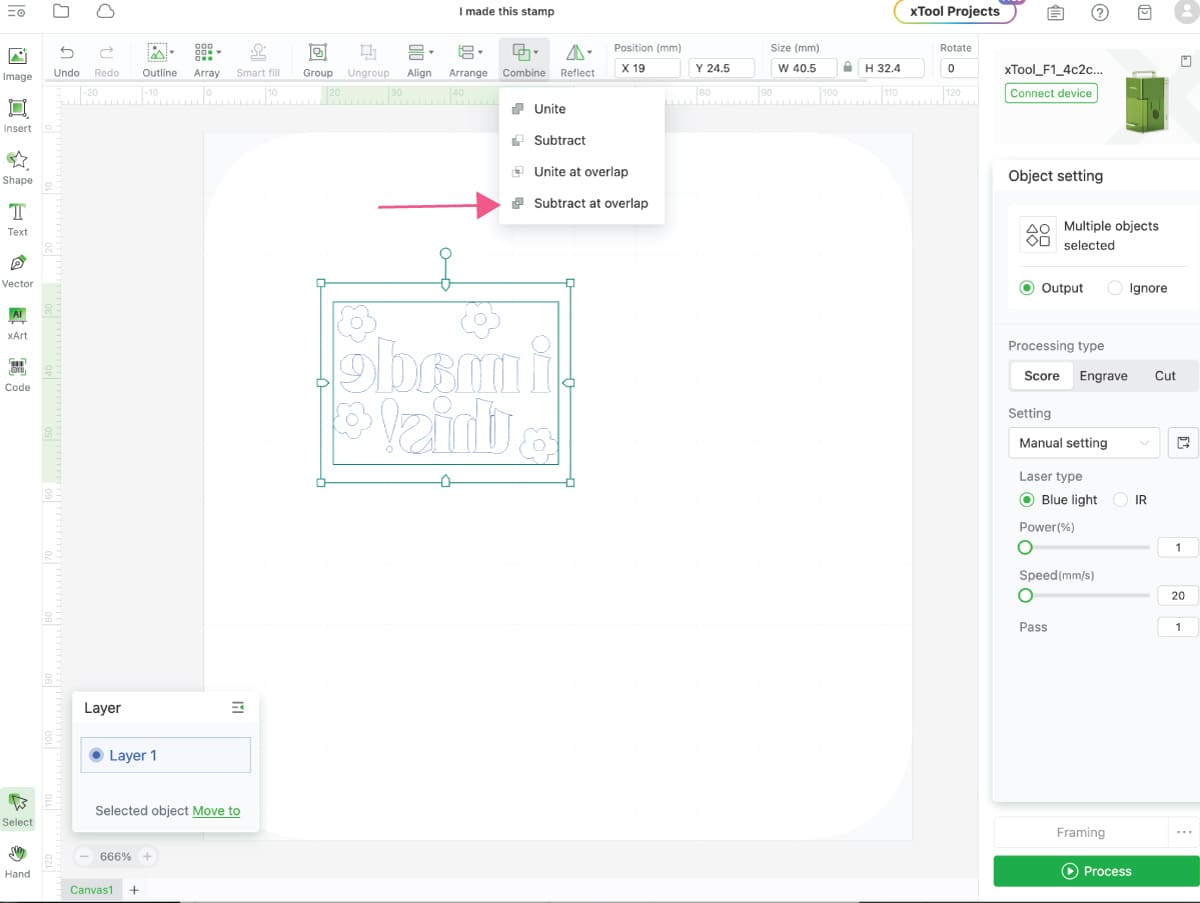Choose Subtract at overlap menu item

(x=590, y=203)
